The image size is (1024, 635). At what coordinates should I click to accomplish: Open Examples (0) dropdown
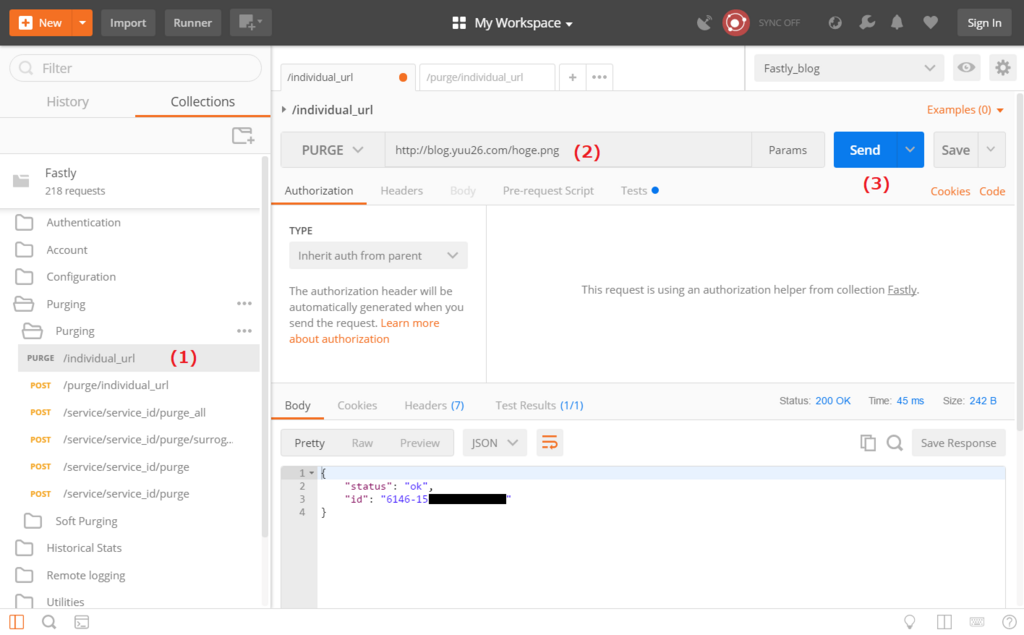coord(965,110)
